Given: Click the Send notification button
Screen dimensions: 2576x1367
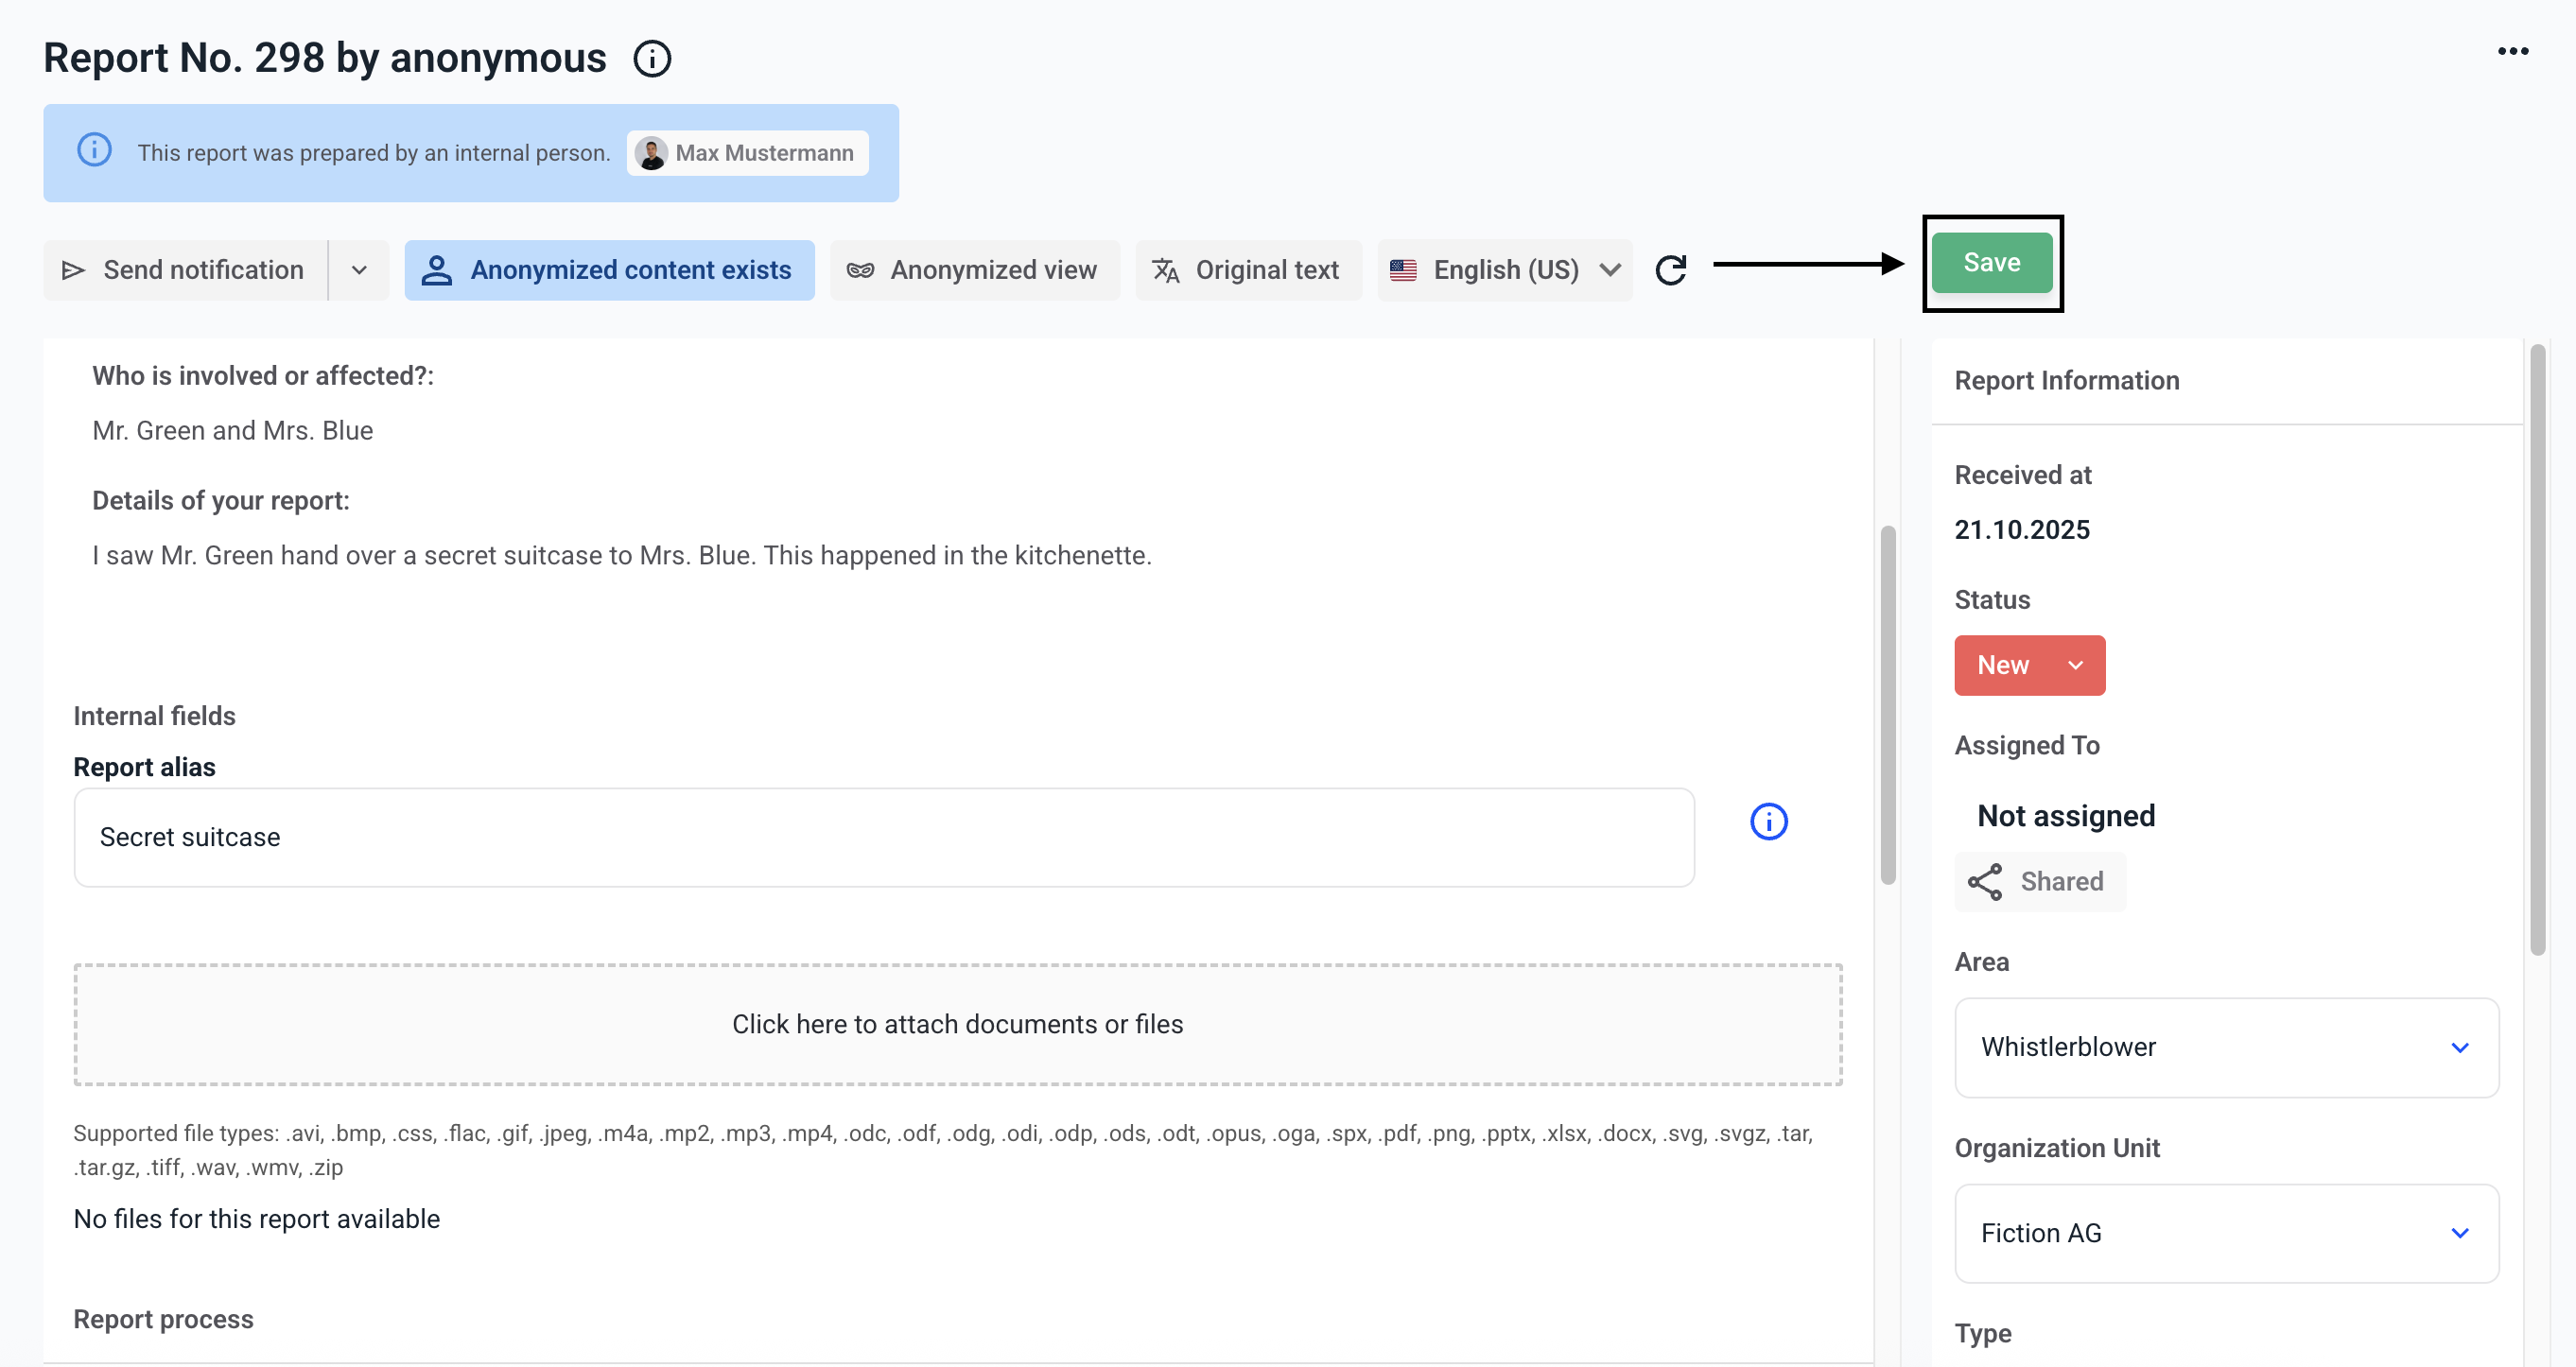Looking at the screenshot, I should click(x=185, y=270).
